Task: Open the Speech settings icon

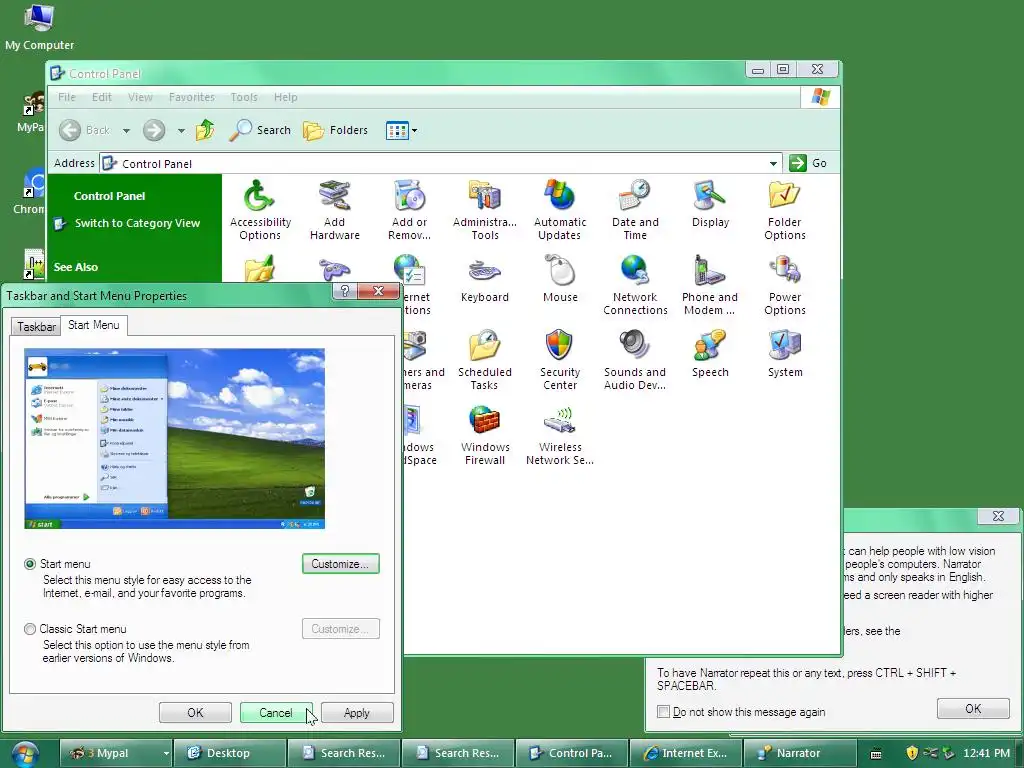Action: [710, 353]
